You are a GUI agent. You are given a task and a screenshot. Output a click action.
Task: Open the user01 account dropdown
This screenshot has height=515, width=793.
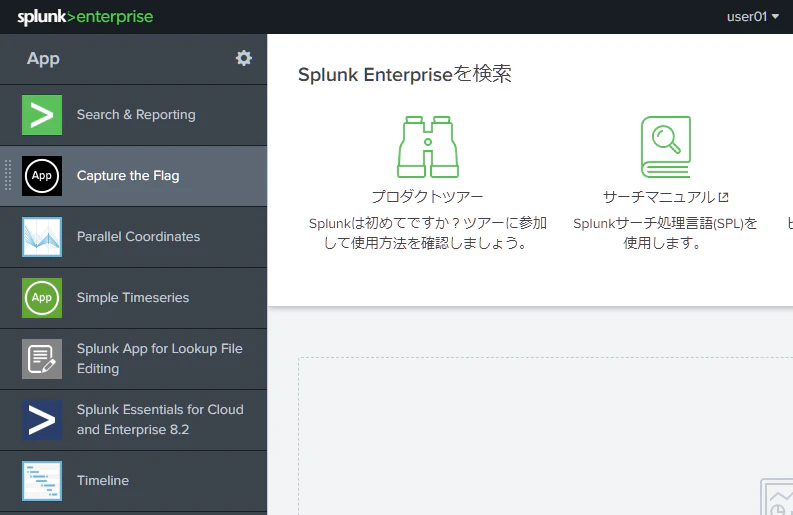(x=753, y=17)
